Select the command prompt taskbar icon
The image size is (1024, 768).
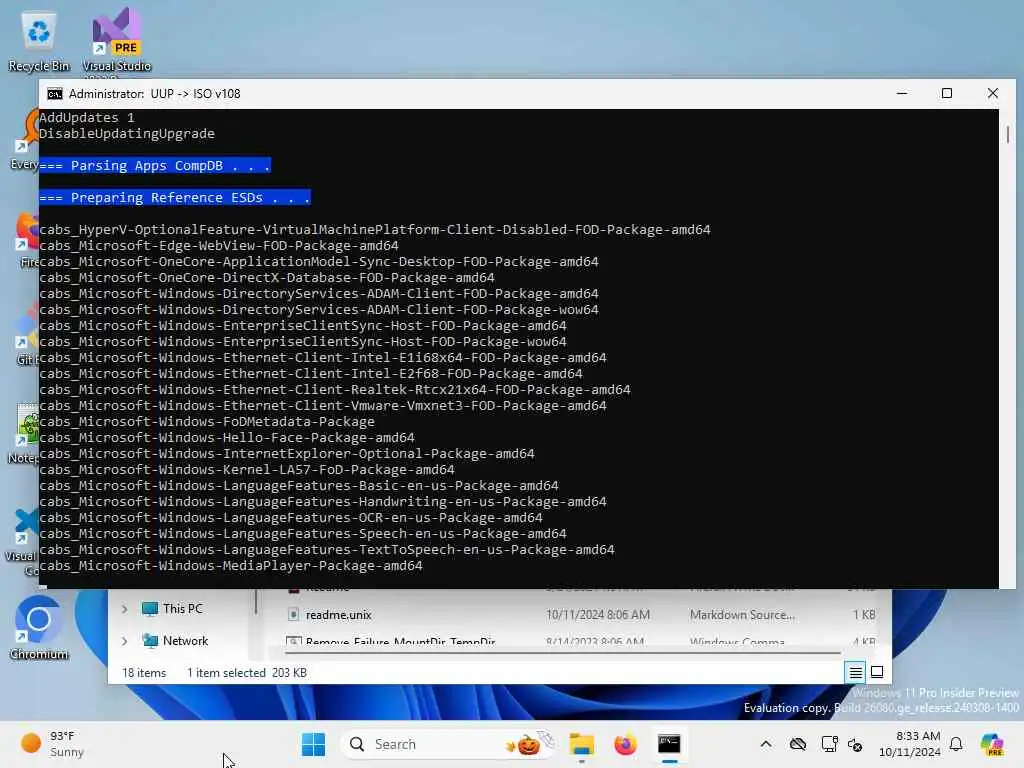pyautogui.click(x=669, y=744)
